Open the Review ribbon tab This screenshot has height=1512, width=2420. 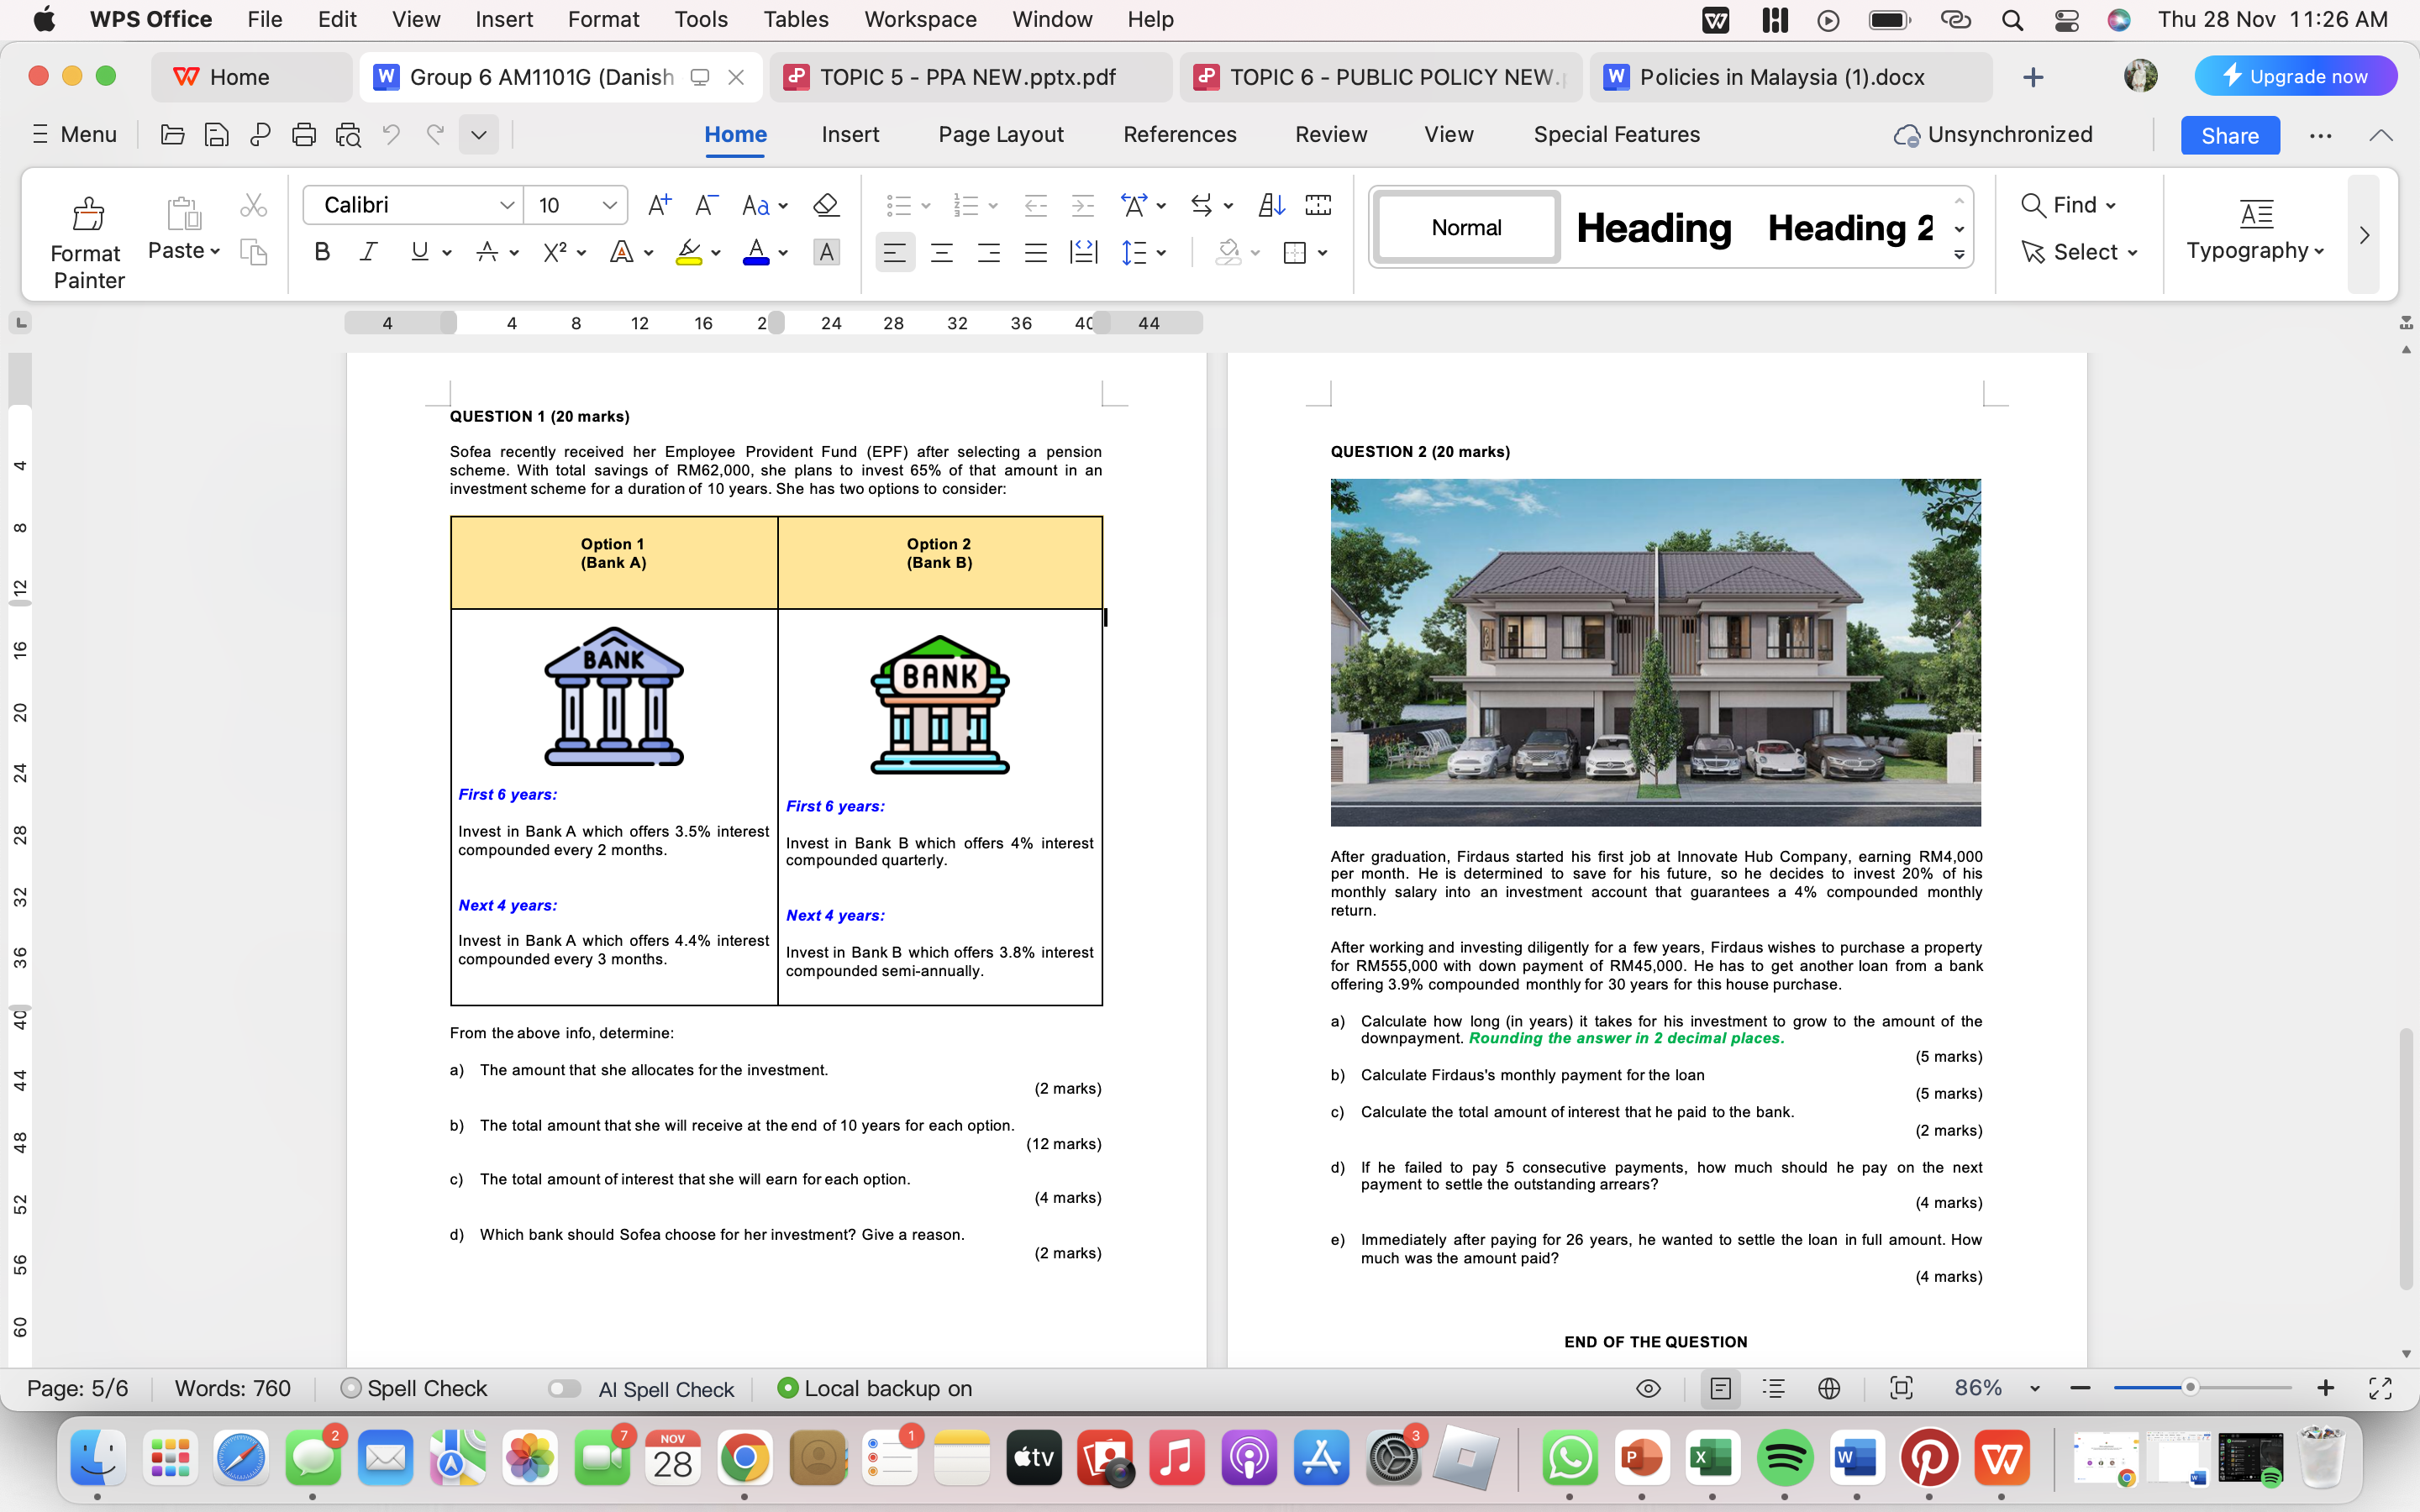tap(1331, 134)
